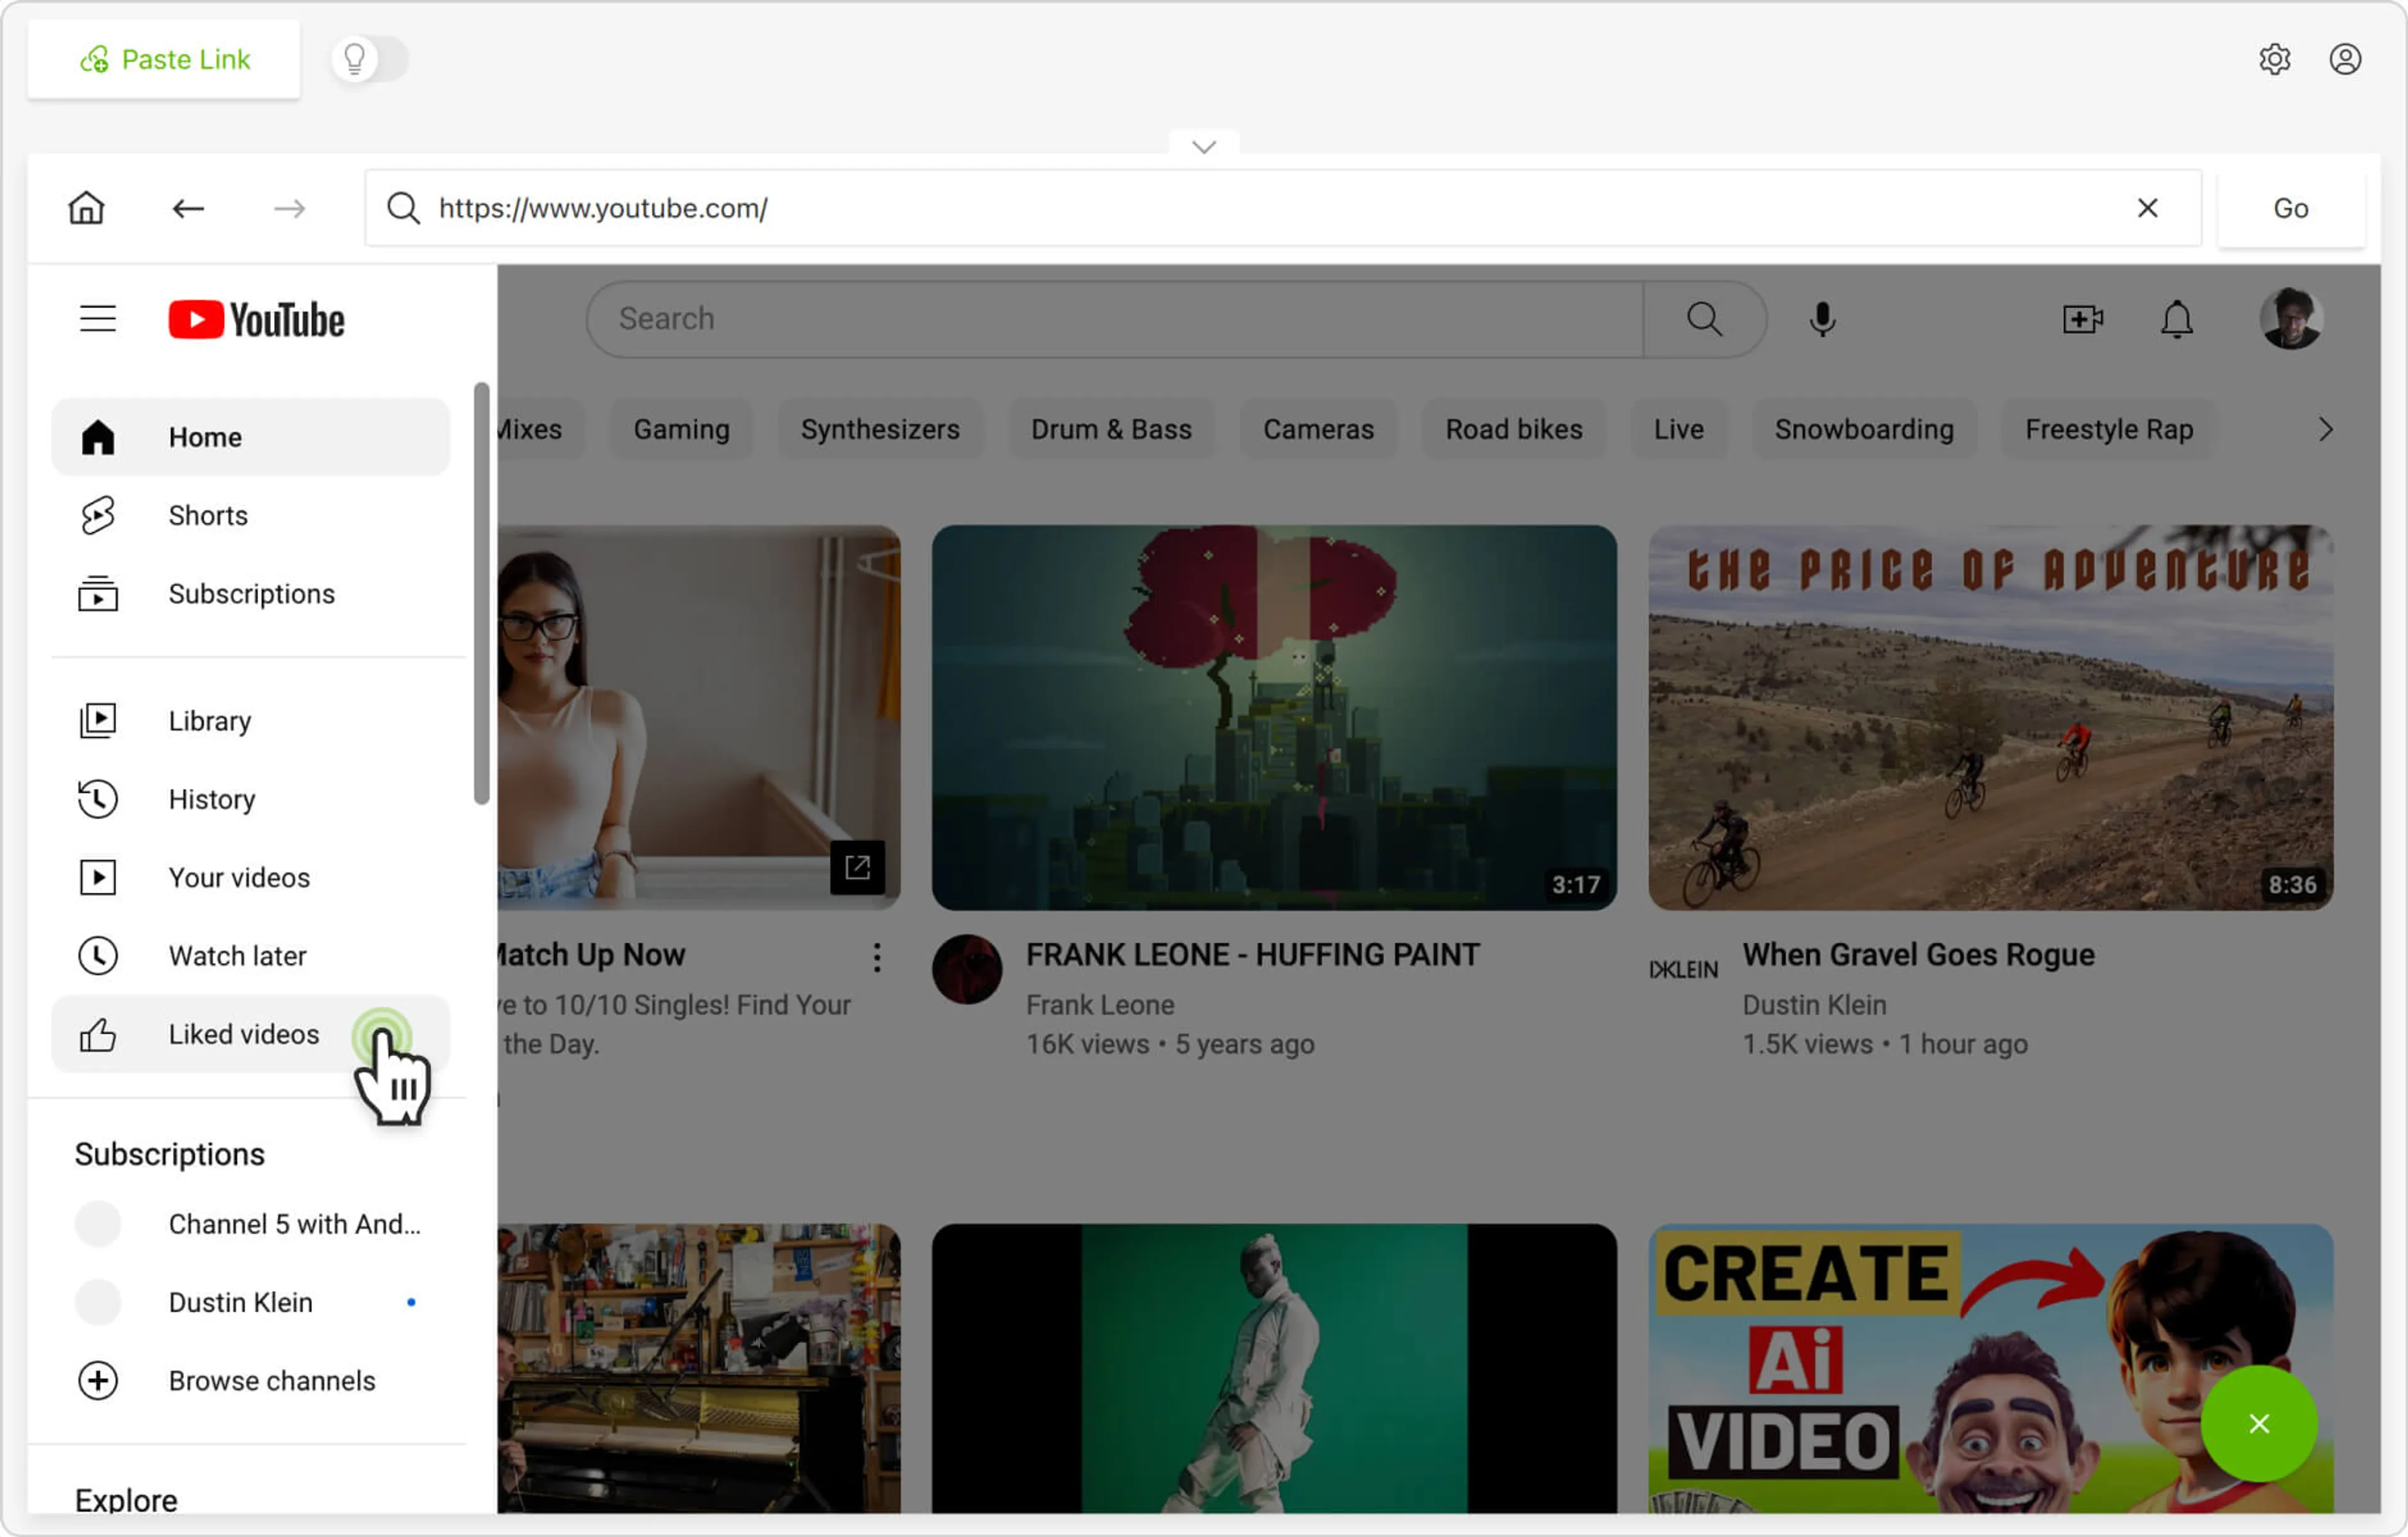Click the sidebar vertical scrollbar
2408x1537 pixels.
tap(481, 592)
